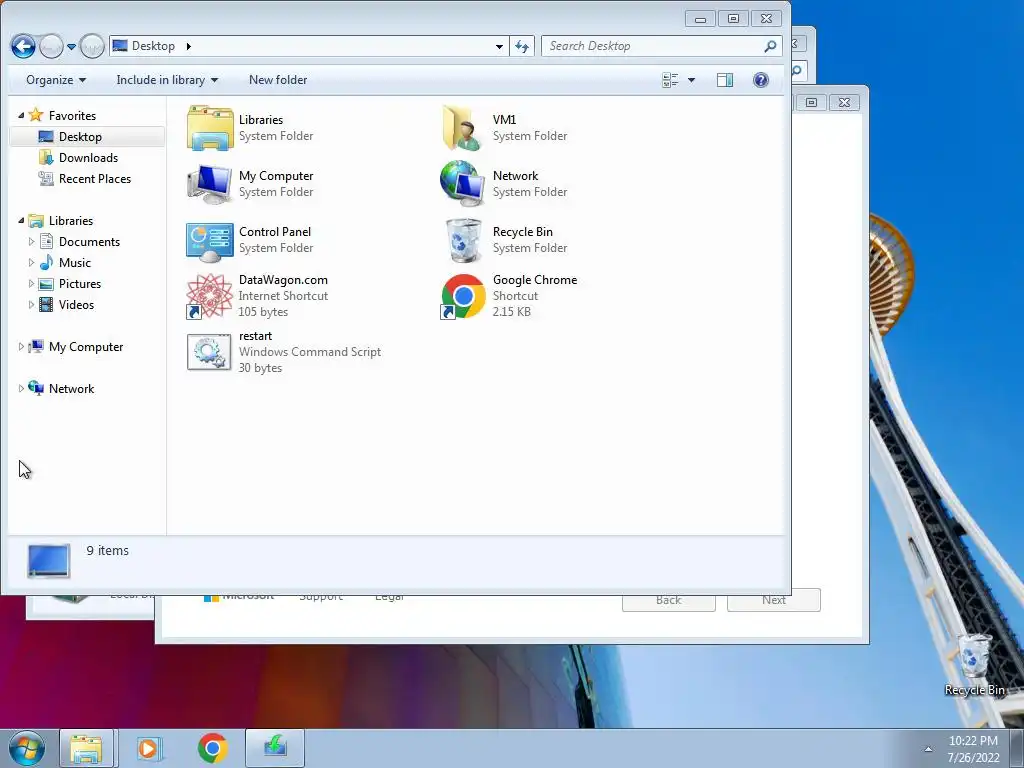Select the Libraries folder icon in file list
This screenshot has width=1024, height=768.
(210, 128)
